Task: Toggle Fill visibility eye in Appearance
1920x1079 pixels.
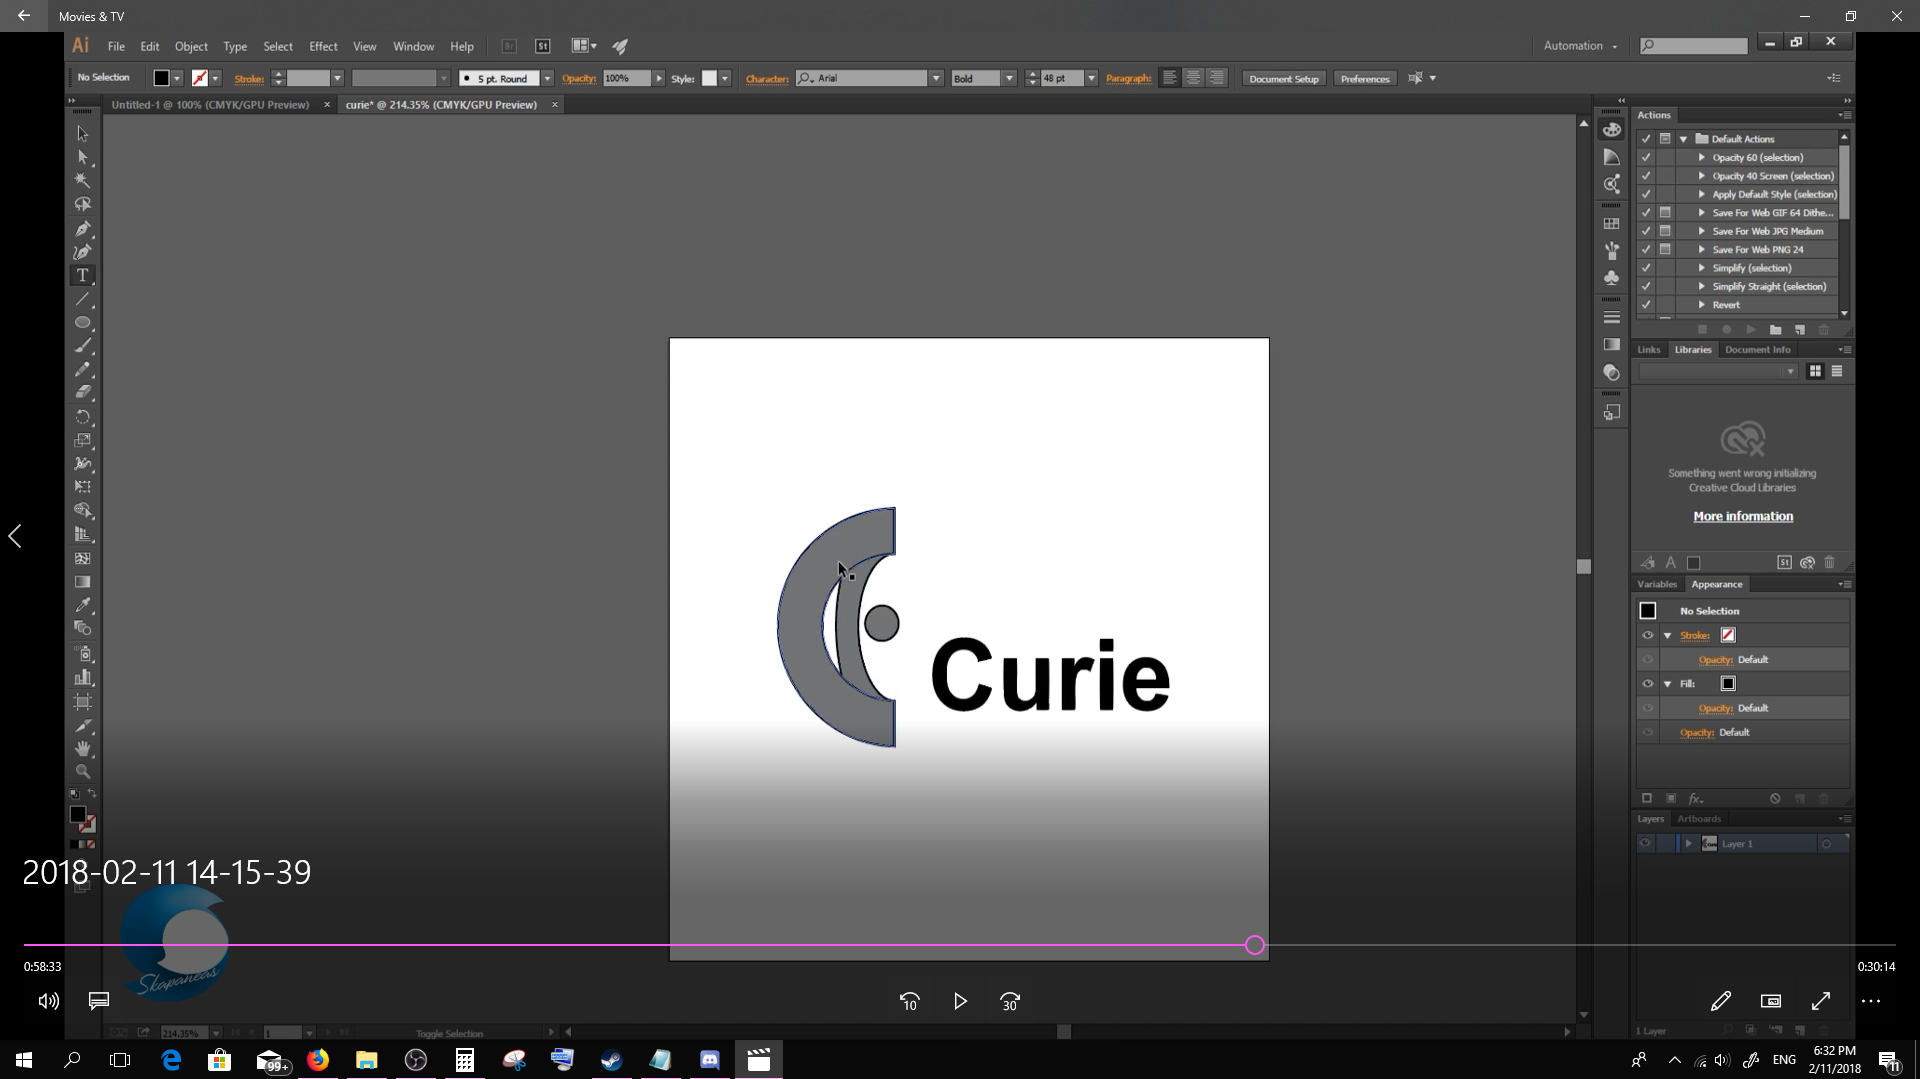Action: click(x=1648, y=684)
